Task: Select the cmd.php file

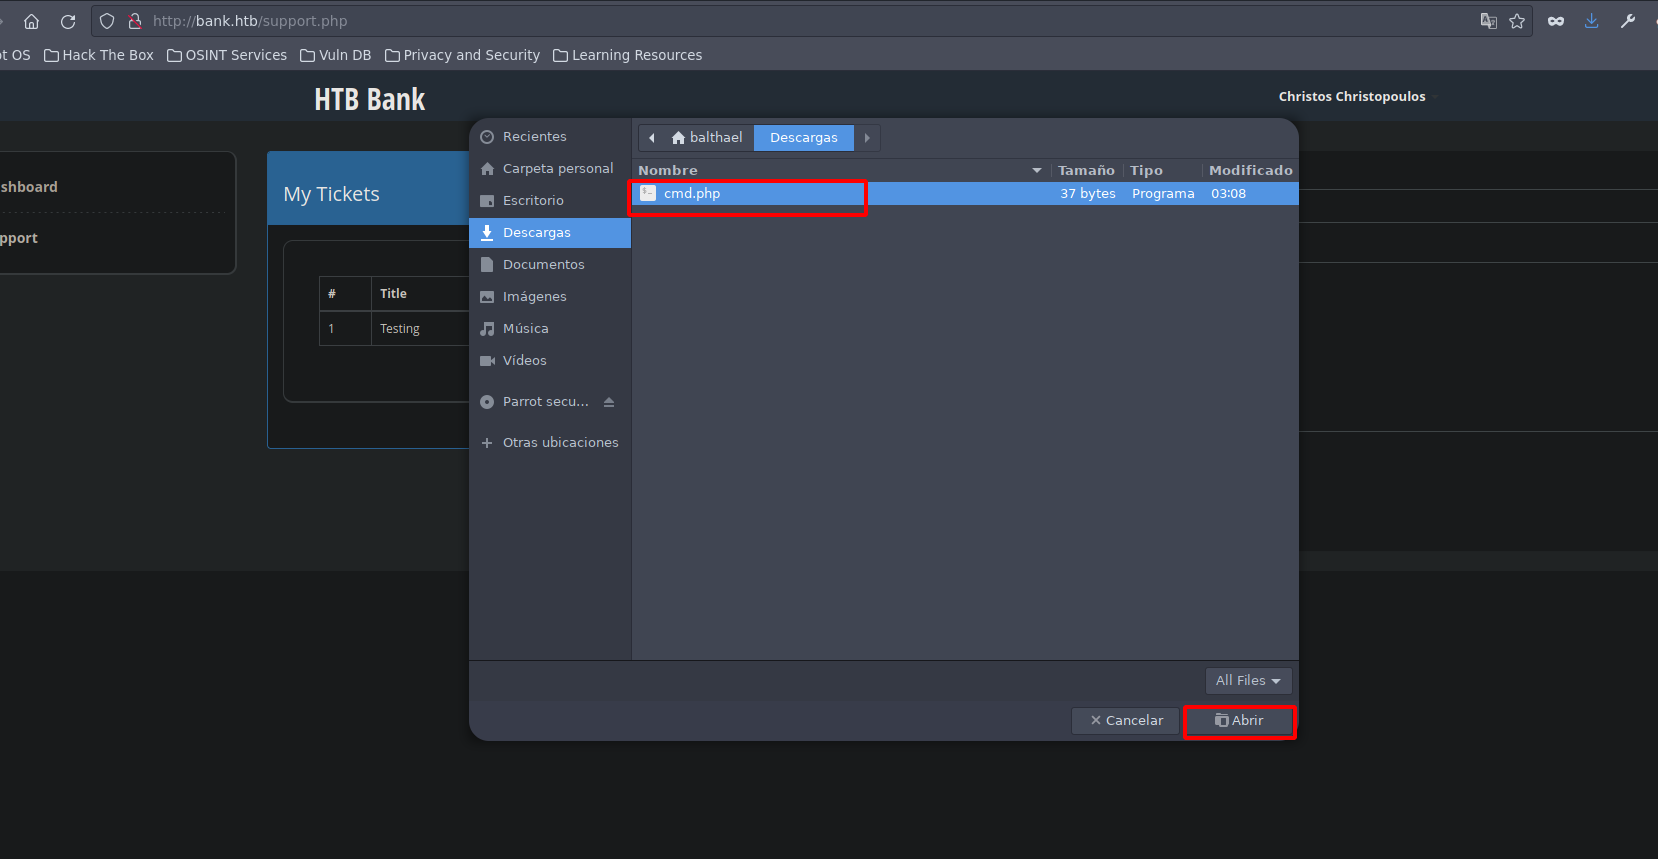Action: click(x=692, y=194)
